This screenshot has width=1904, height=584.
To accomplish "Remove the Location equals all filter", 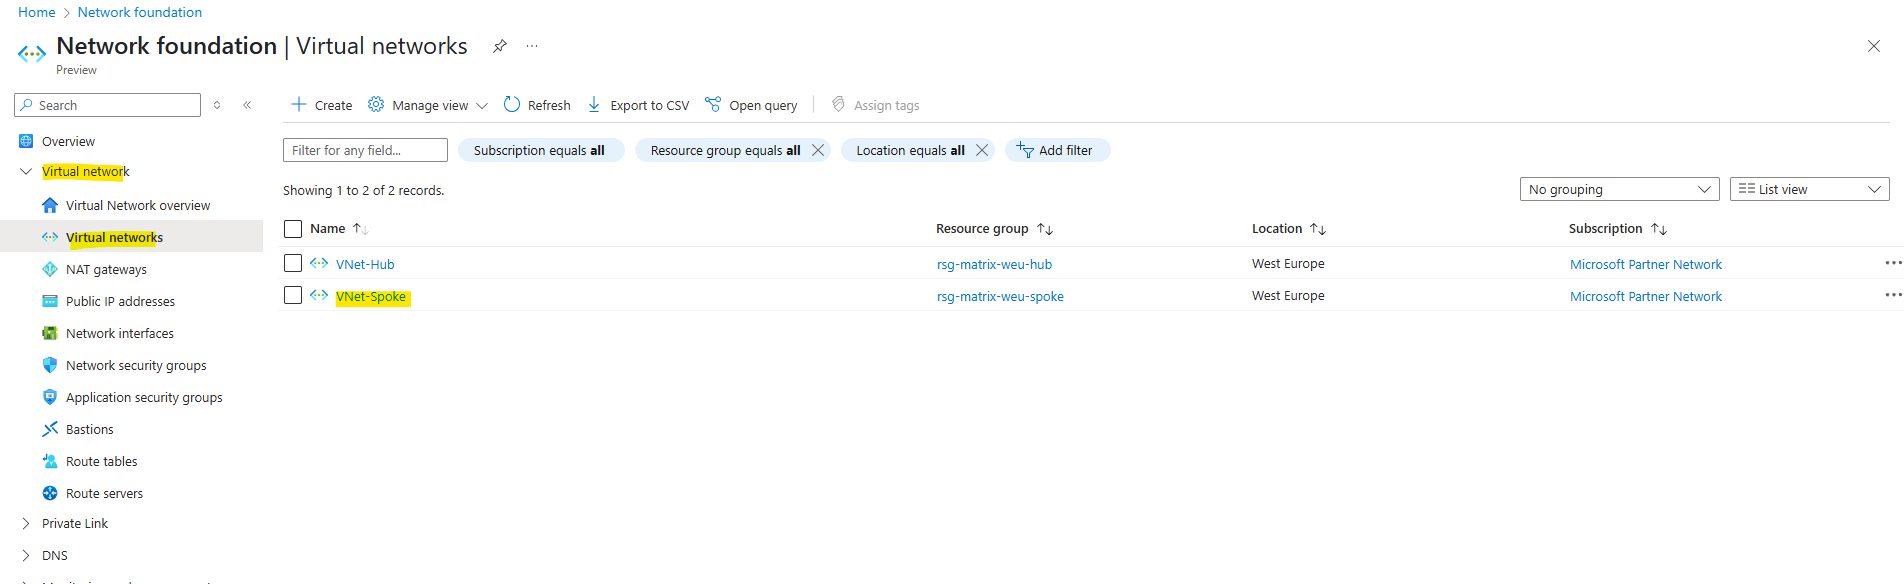I will coord(982,150).
